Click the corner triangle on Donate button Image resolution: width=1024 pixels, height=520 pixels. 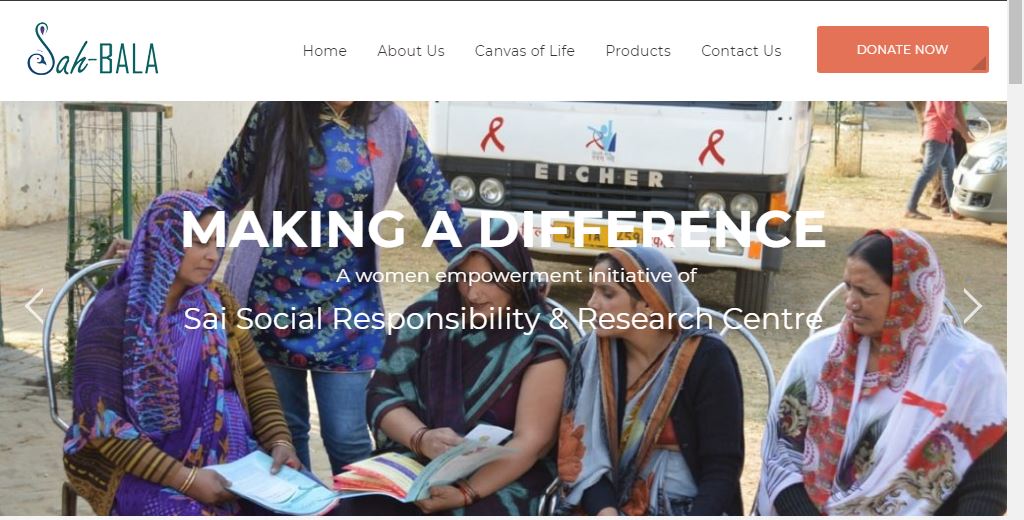pyautogui.click(x=980, y=64)
